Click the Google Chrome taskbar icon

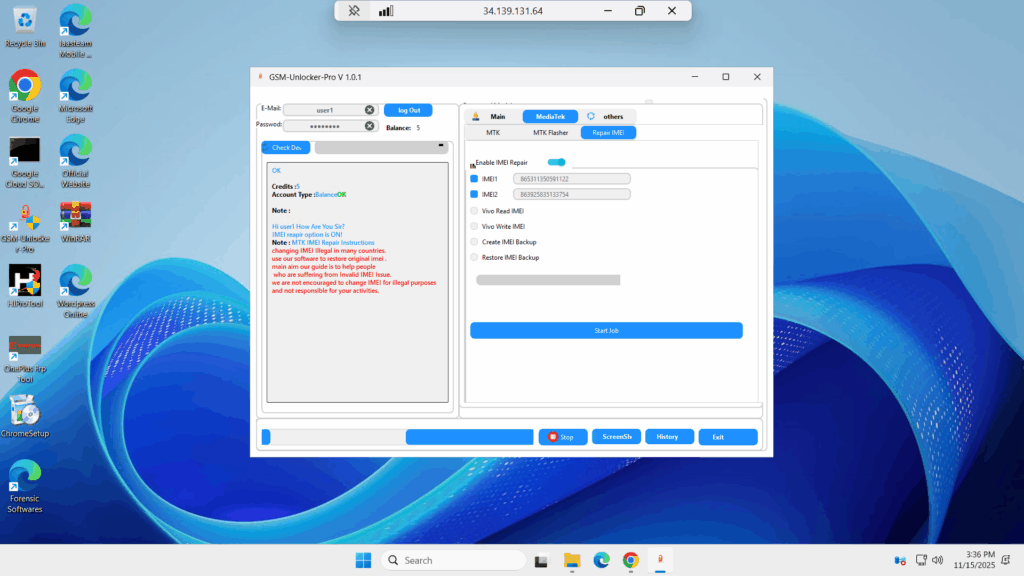[630, 560]
